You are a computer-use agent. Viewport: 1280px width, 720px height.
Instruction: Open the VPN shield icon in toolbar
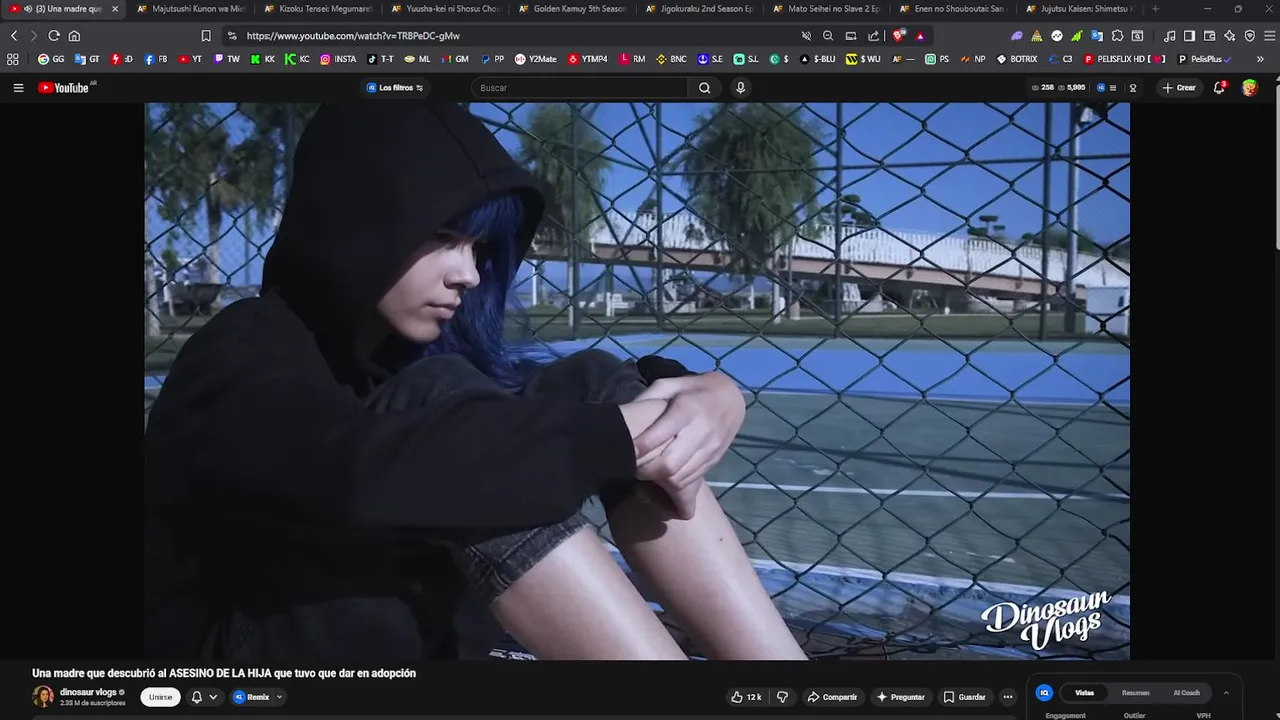click(1249, 36)
